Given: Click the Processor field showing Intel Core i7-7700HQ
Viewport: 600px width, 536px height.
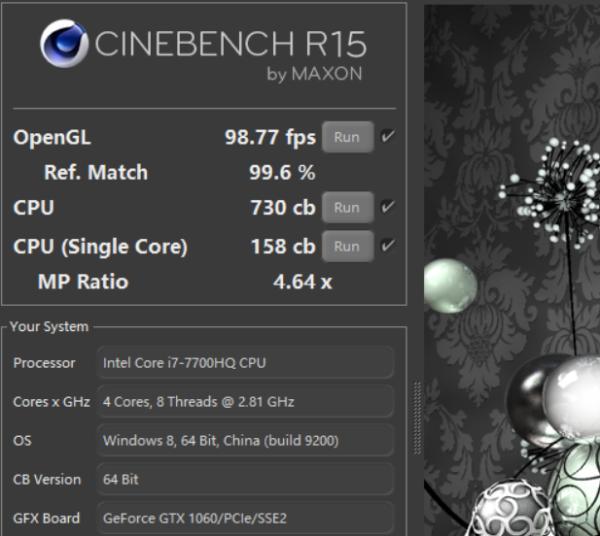Looking at the screenshot, I should (x=245, y=363).
